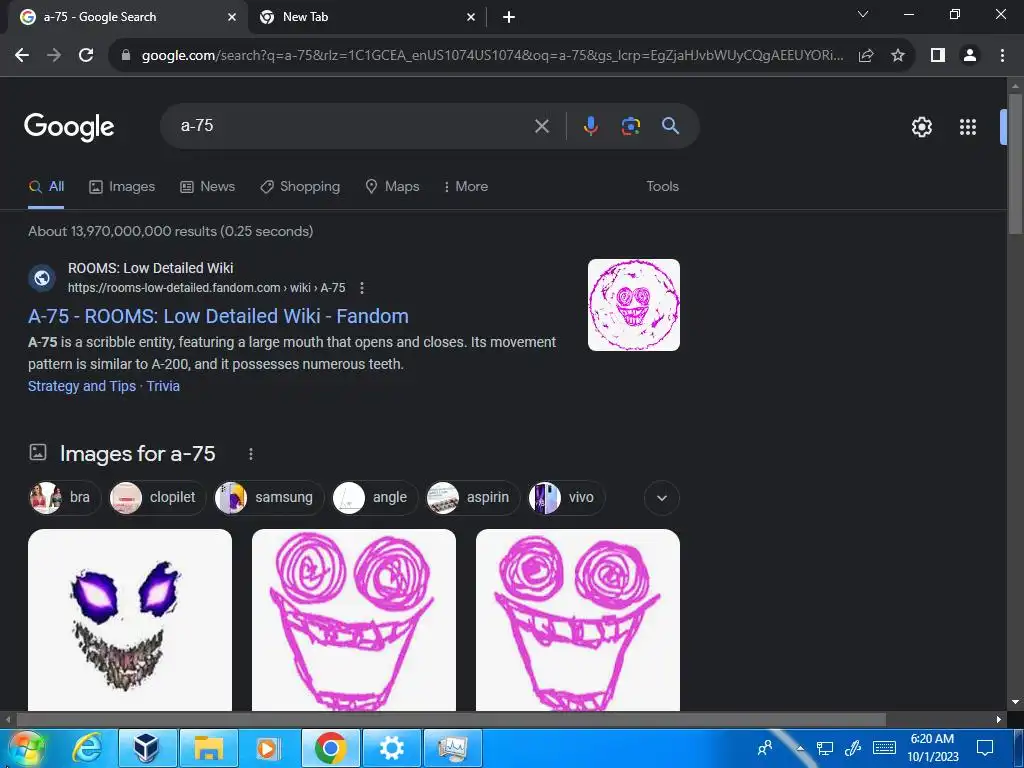
Task: Open the media player taskbar icon
Action: point(268,748)
